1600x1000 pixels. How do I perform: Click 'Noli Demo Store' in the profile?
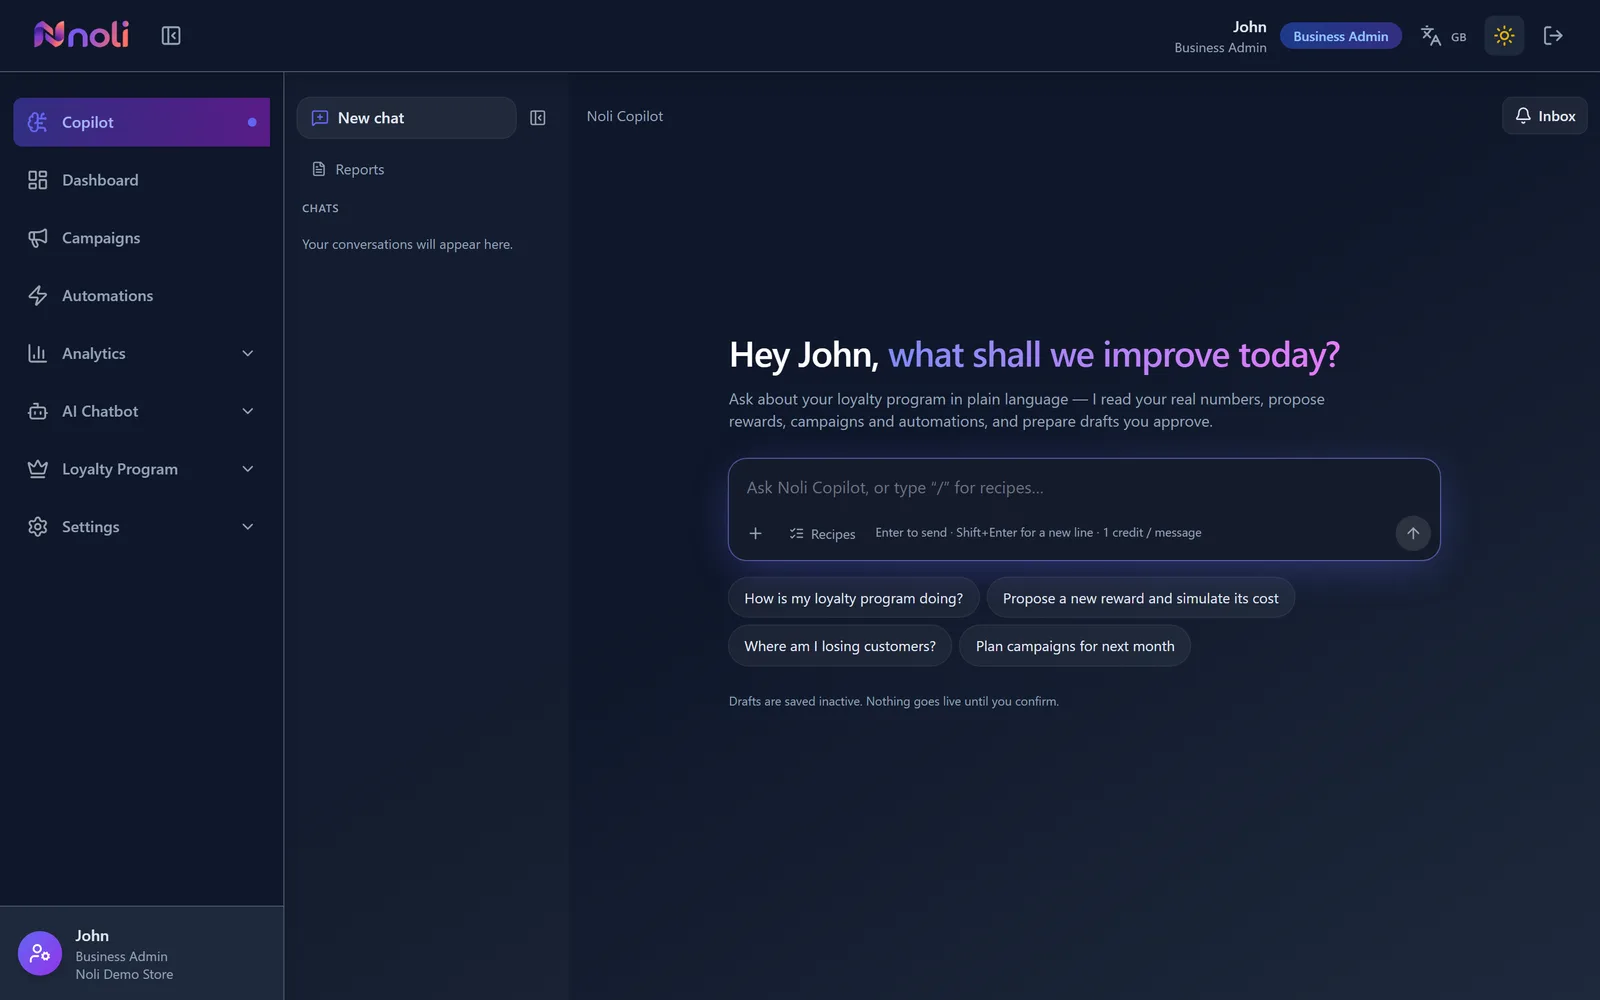[124, 974]
